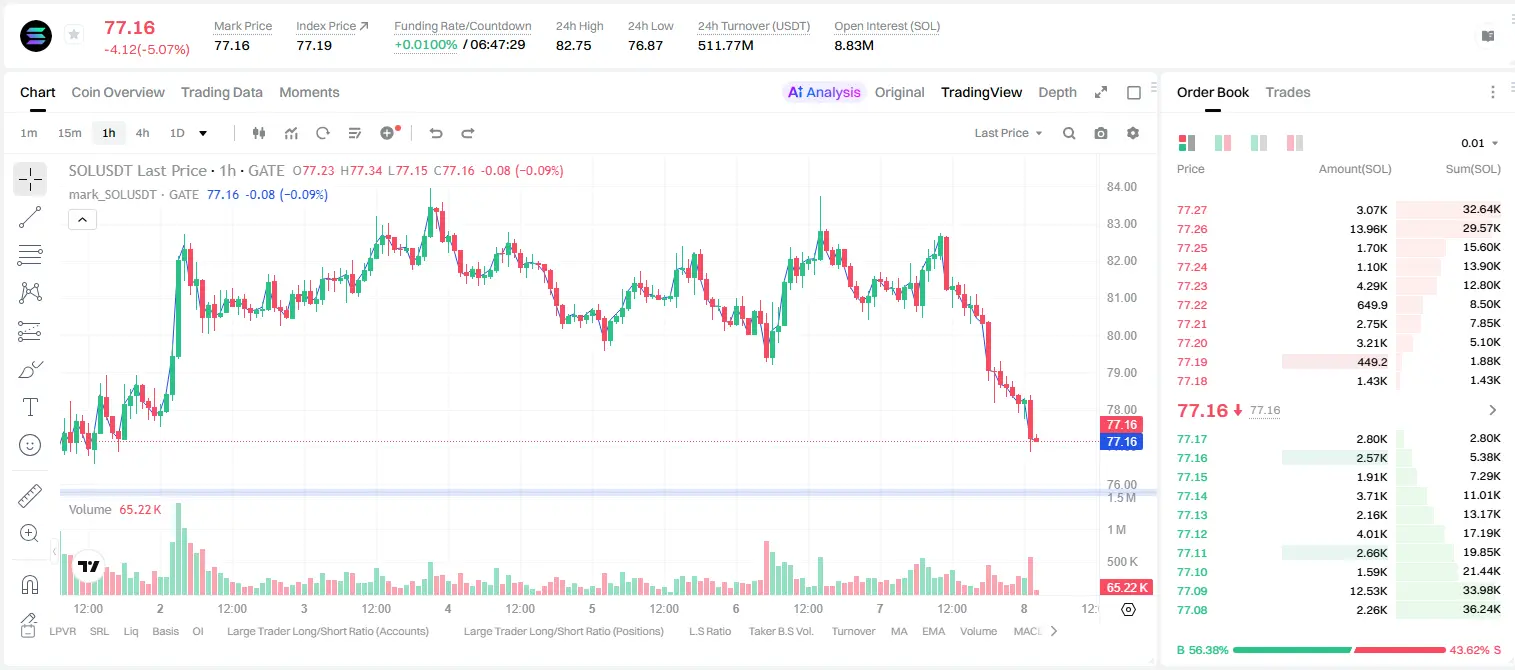The height and width of the screenshot is (670, 1515).
Task: Switch order book to asks-only view
Action: coord(1294,143)
